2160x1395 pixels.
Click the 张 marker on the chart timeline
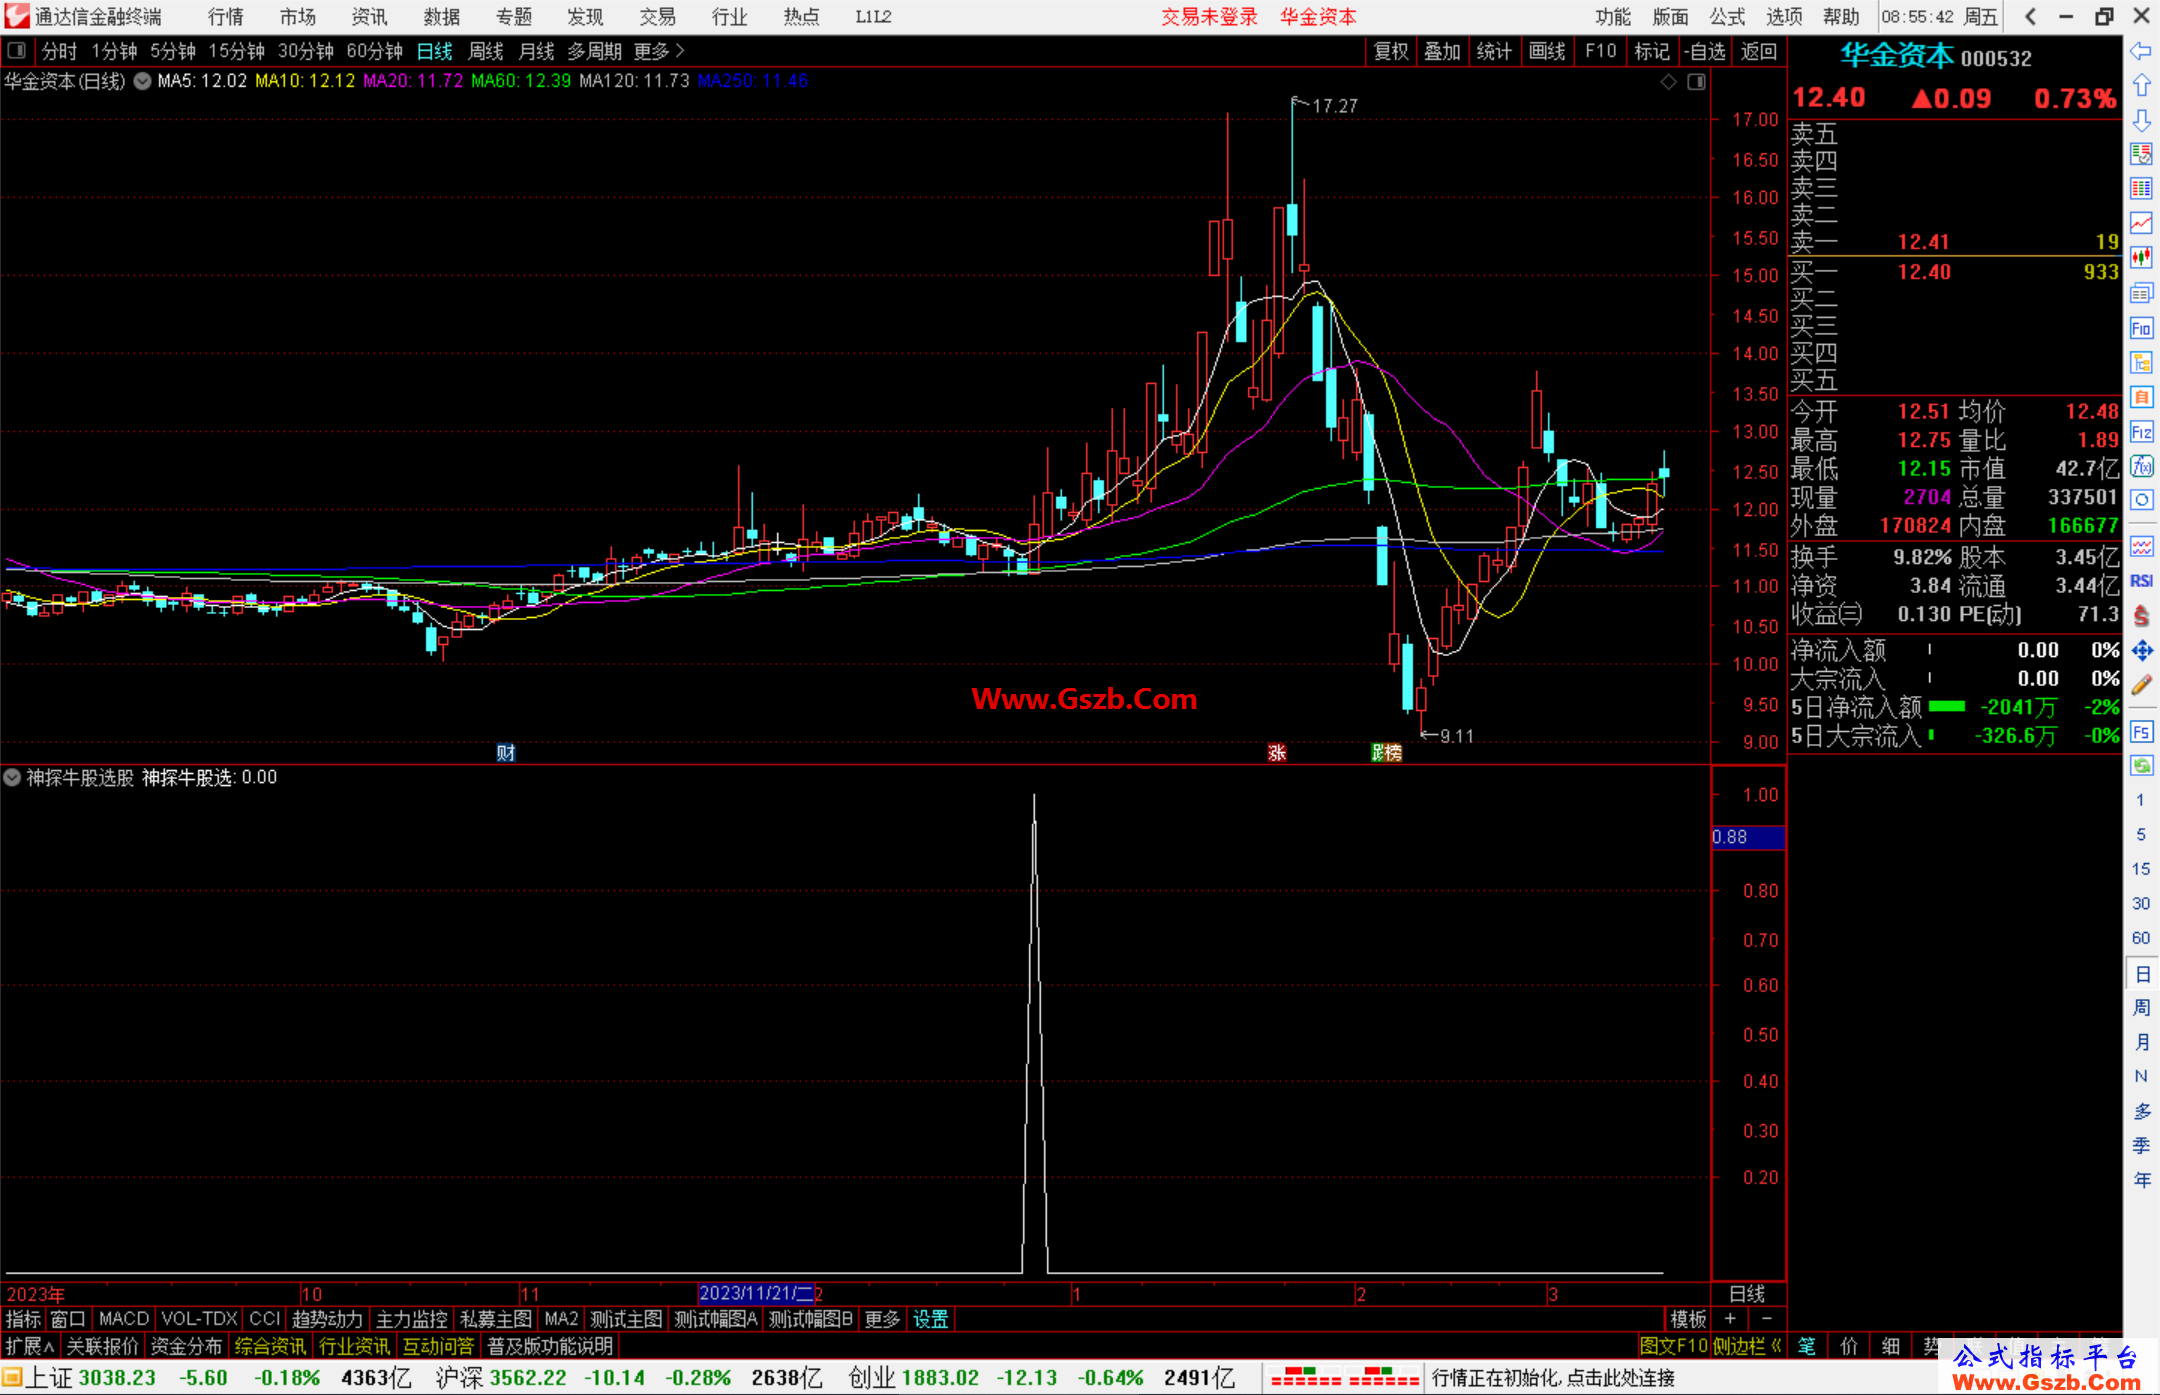(1277, 753)
